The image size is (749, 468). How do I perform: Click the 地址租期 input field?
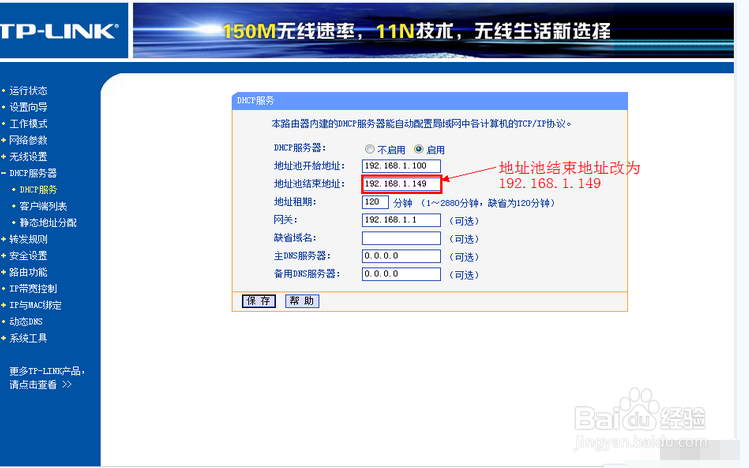(x=375, y=202)
